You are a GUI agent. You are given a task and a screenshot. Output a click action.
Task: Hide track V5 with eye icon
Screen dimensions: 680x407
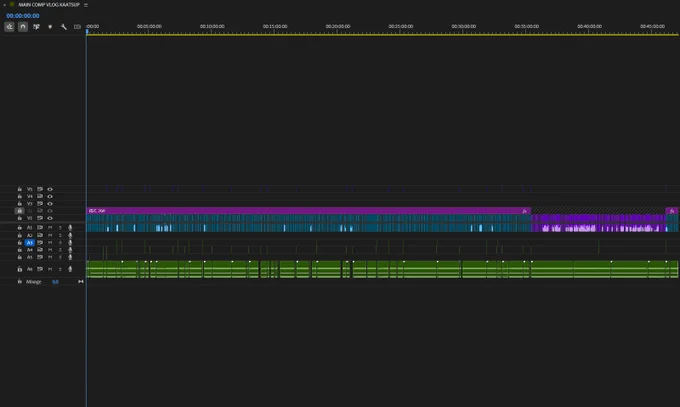[50, 189]
